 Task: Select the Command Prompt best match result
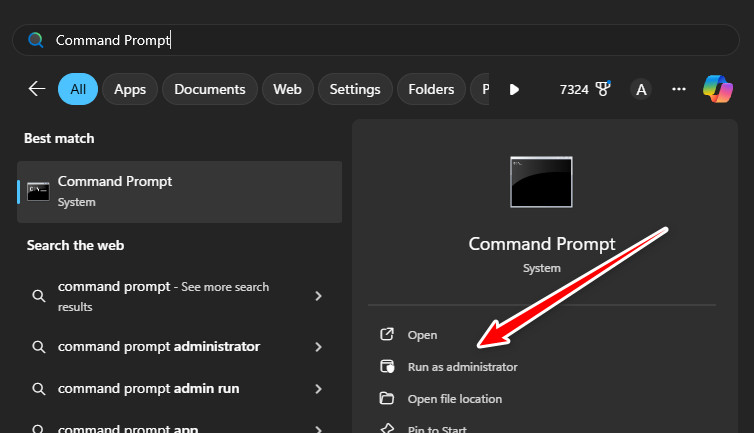(x=180, y=191)
